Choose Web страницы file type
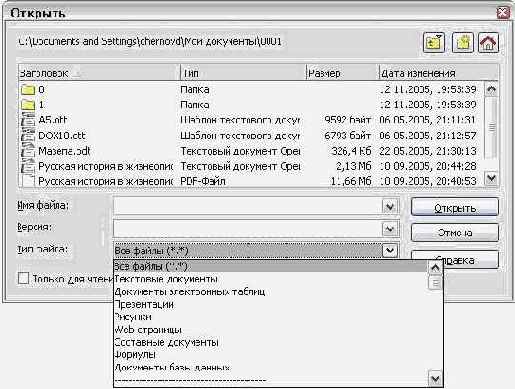 (270, 330)
